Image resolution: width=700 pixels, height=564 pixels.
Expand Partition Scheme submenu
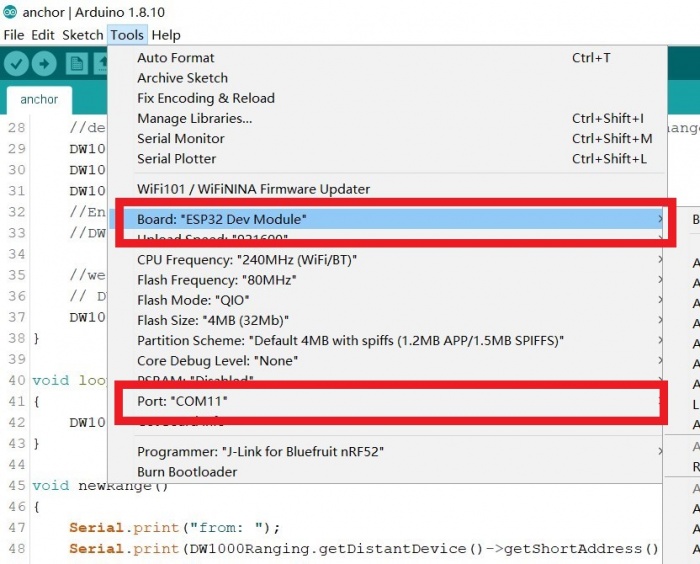pos(388,340)
